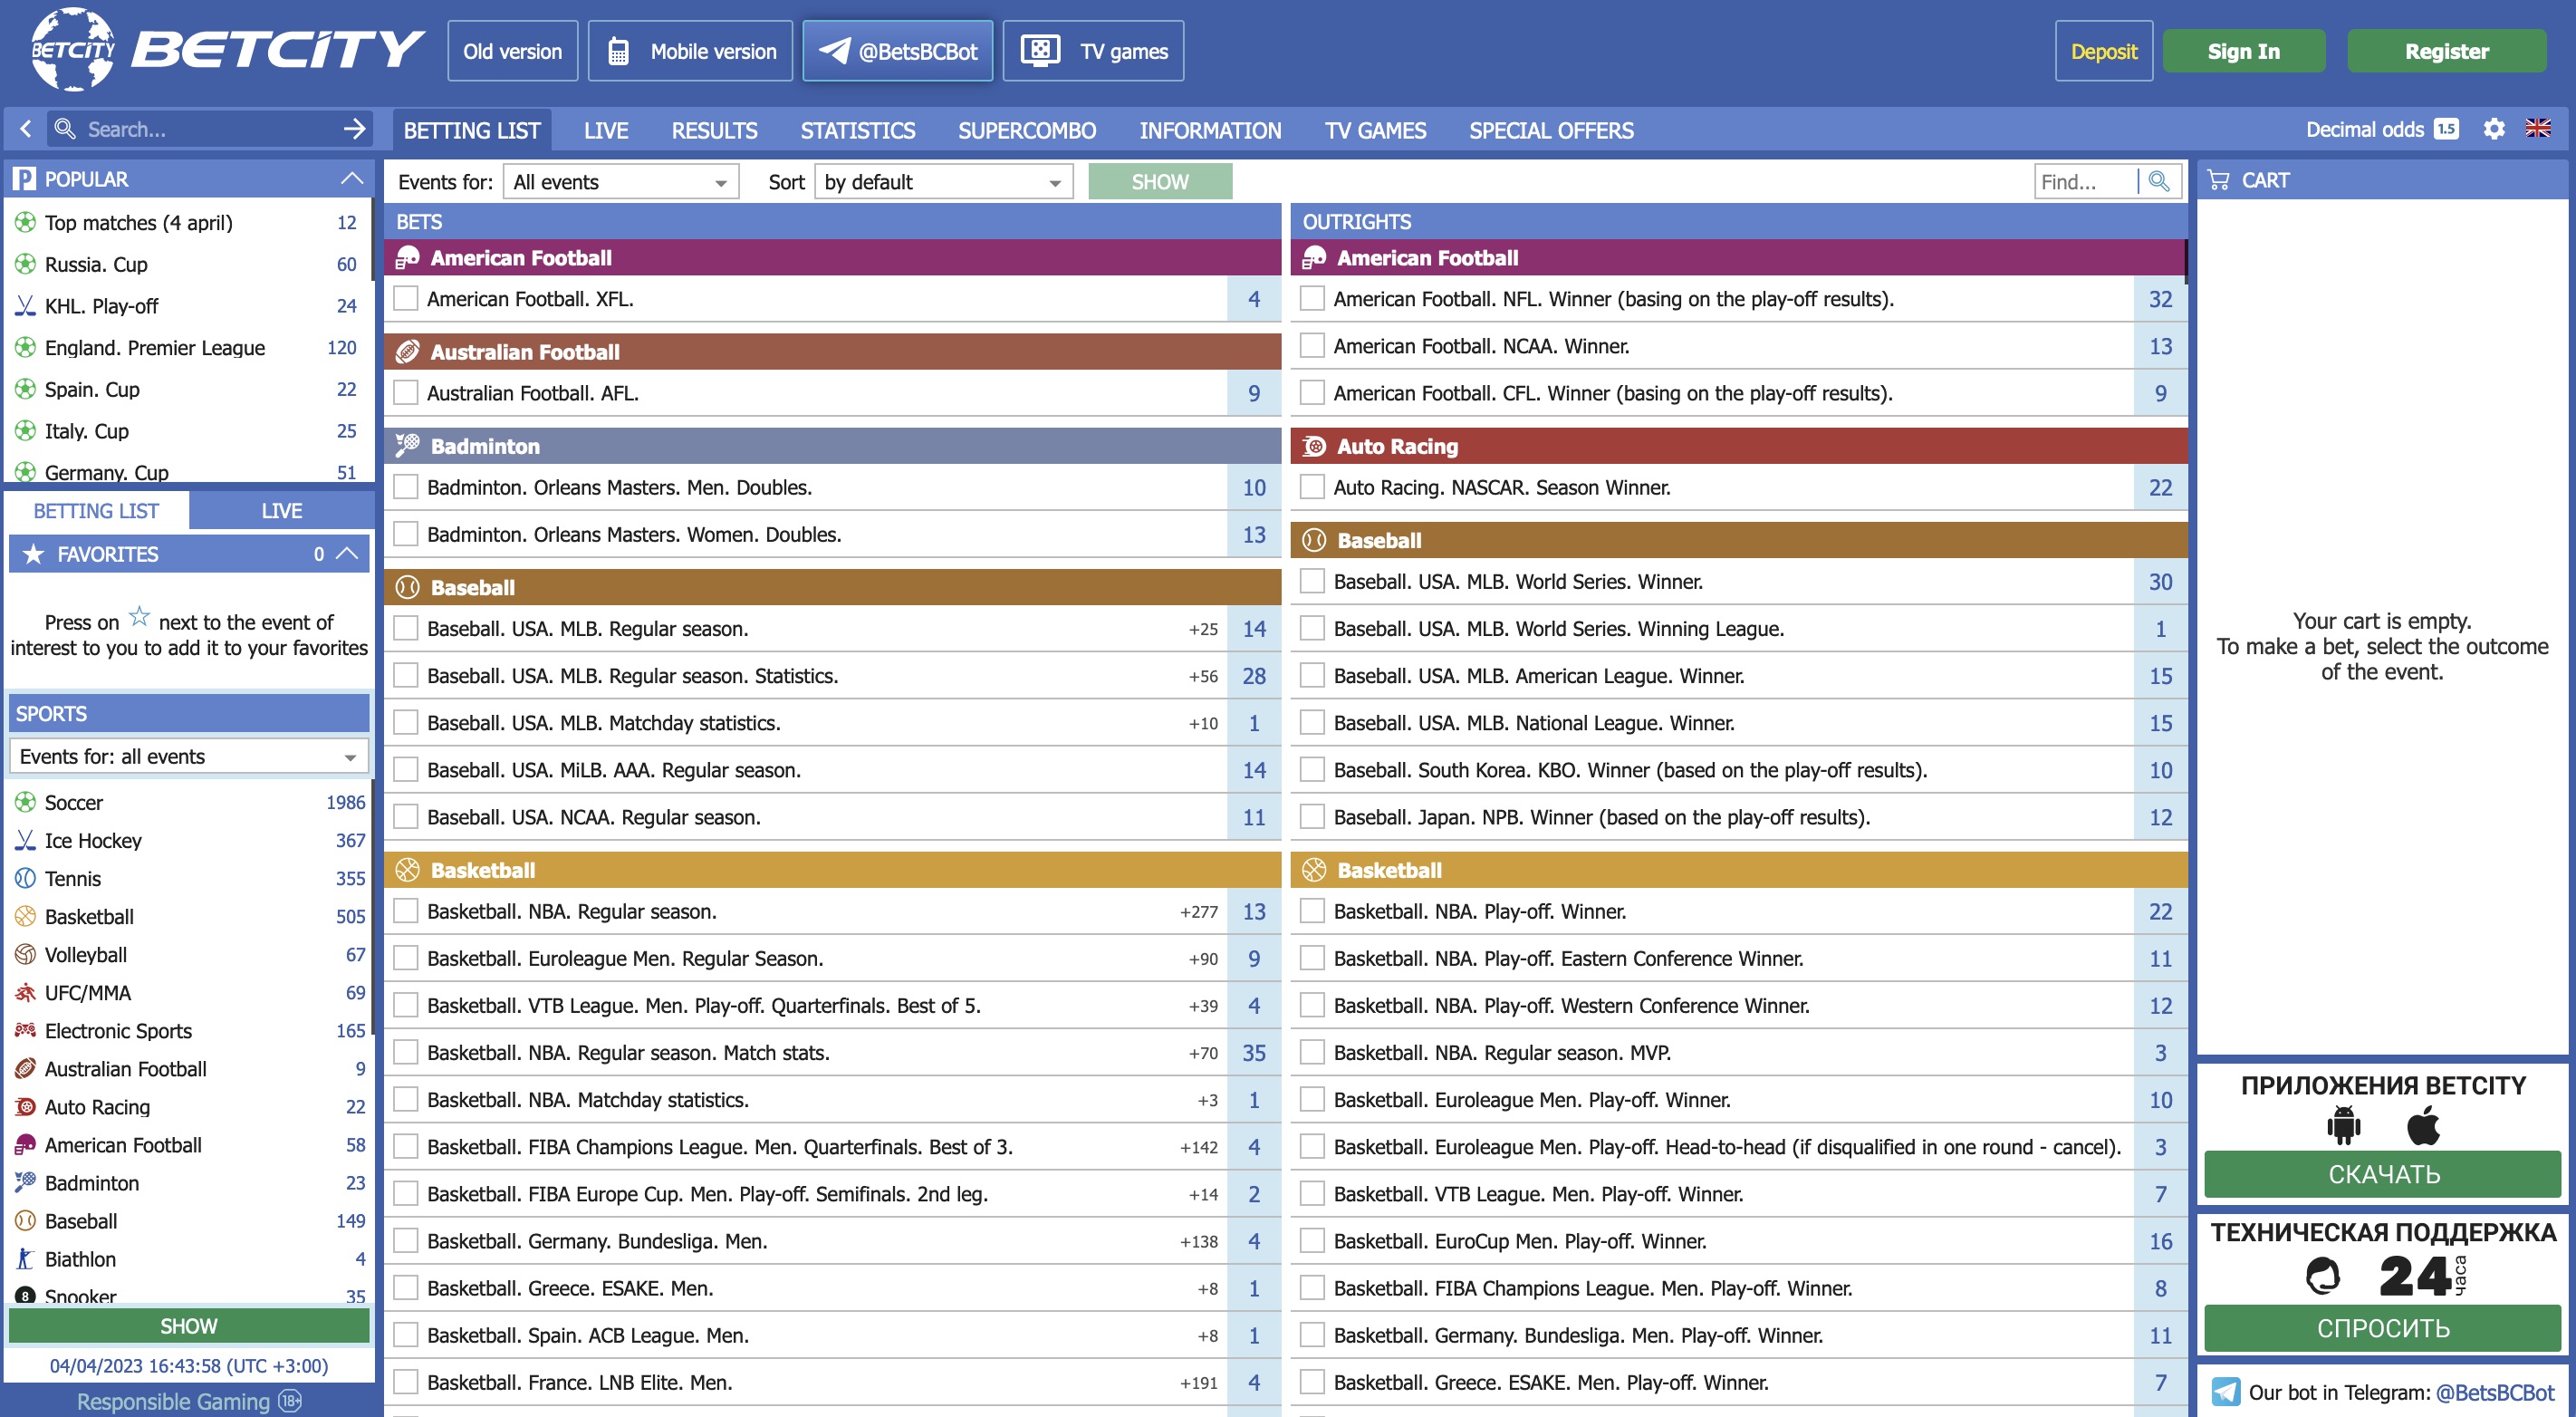This screenshot has height=1417, width=2576.
Task: Switch sidebar to LIVE tab
Action: 281,510
